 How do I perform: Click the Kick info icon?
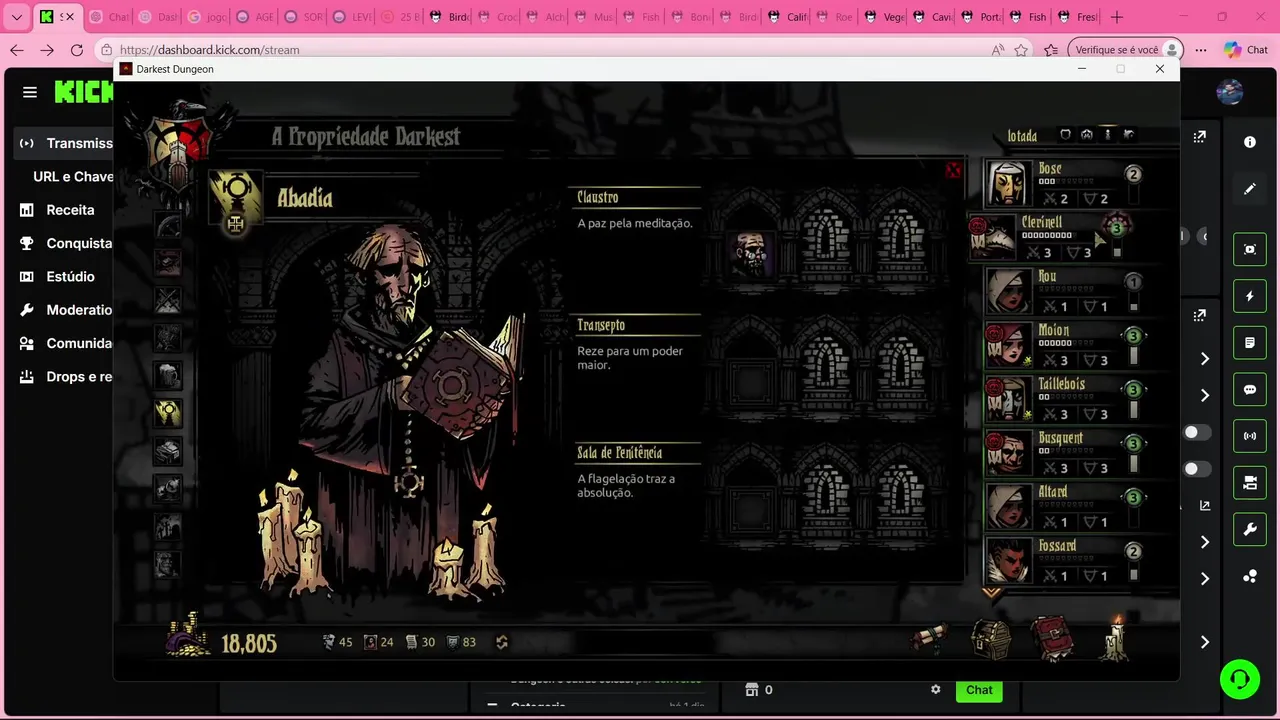(1250, 142)
